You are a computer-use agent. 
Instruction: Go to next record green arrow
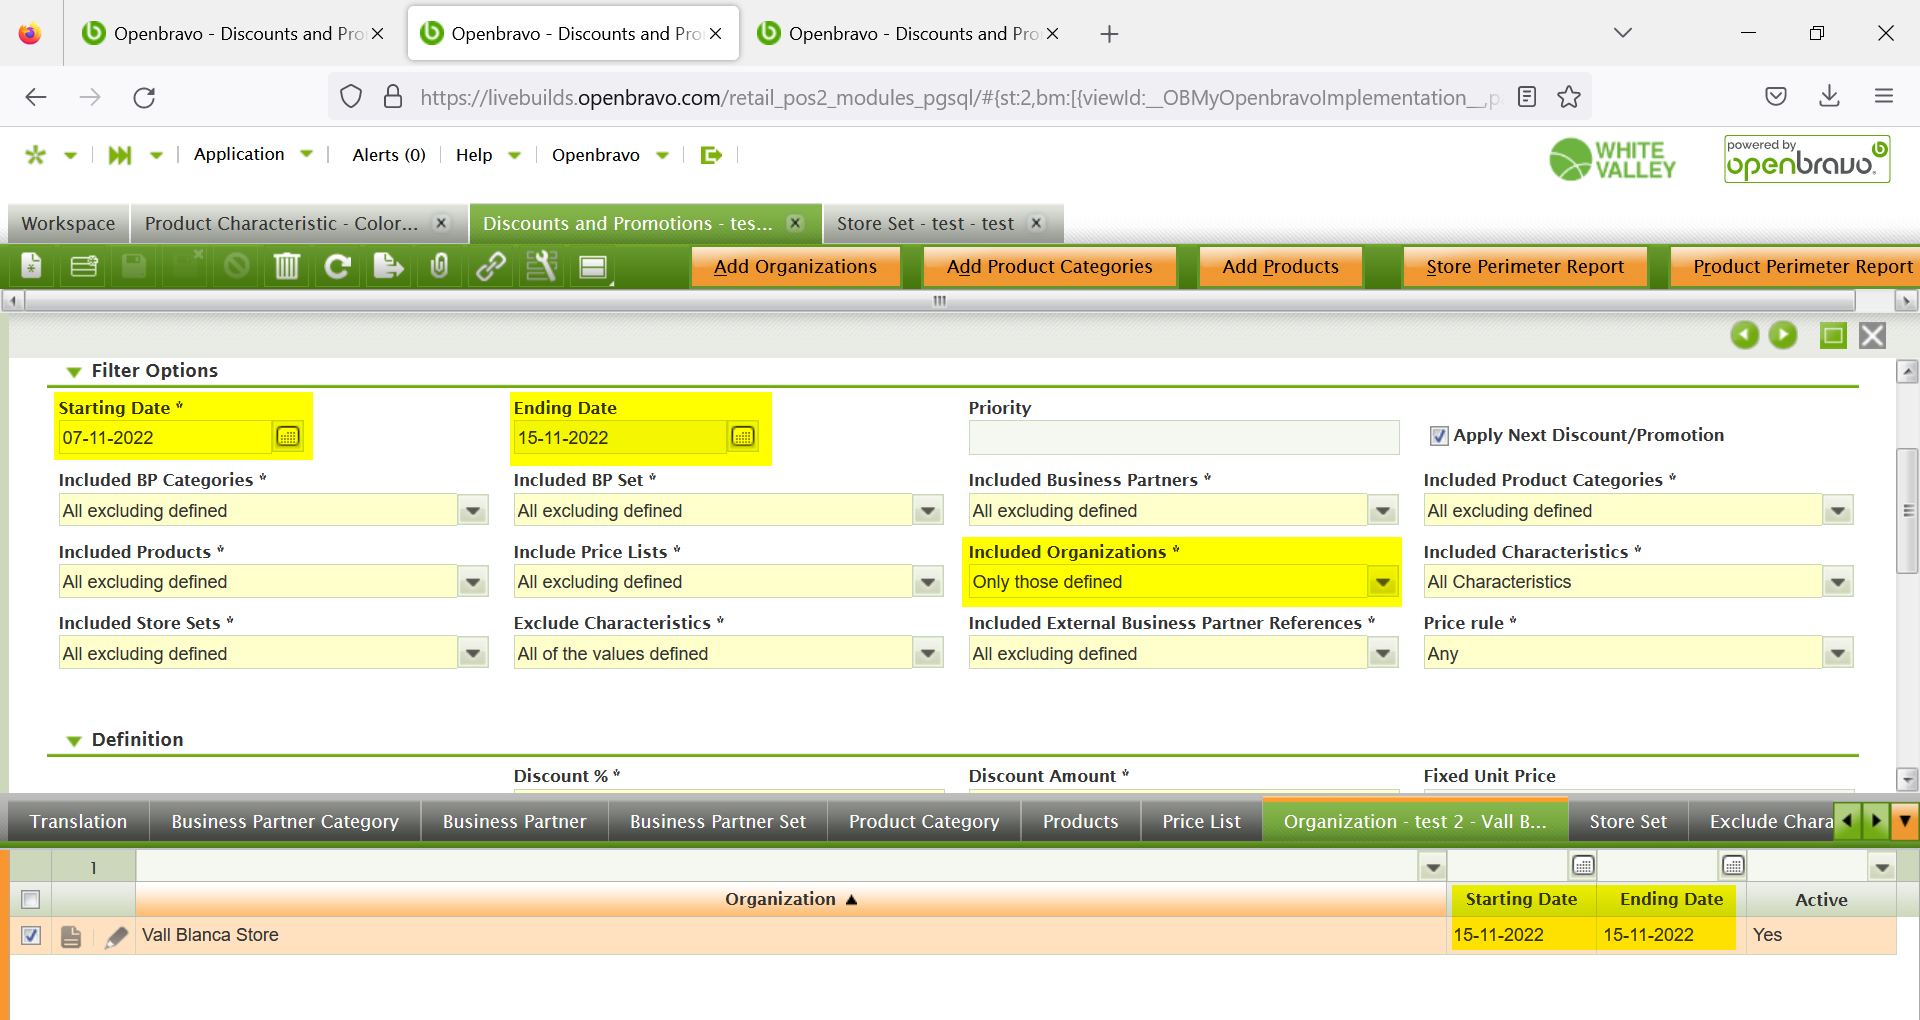[1783, 335]
